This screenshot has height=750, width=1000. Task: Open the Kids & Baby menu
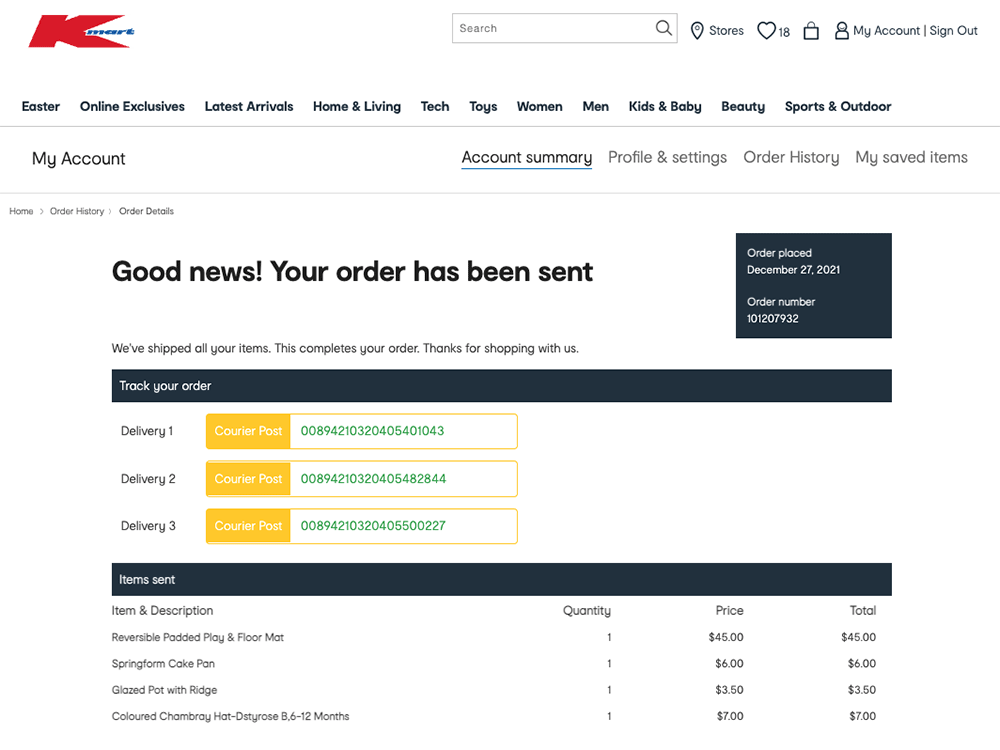(665, 106)
